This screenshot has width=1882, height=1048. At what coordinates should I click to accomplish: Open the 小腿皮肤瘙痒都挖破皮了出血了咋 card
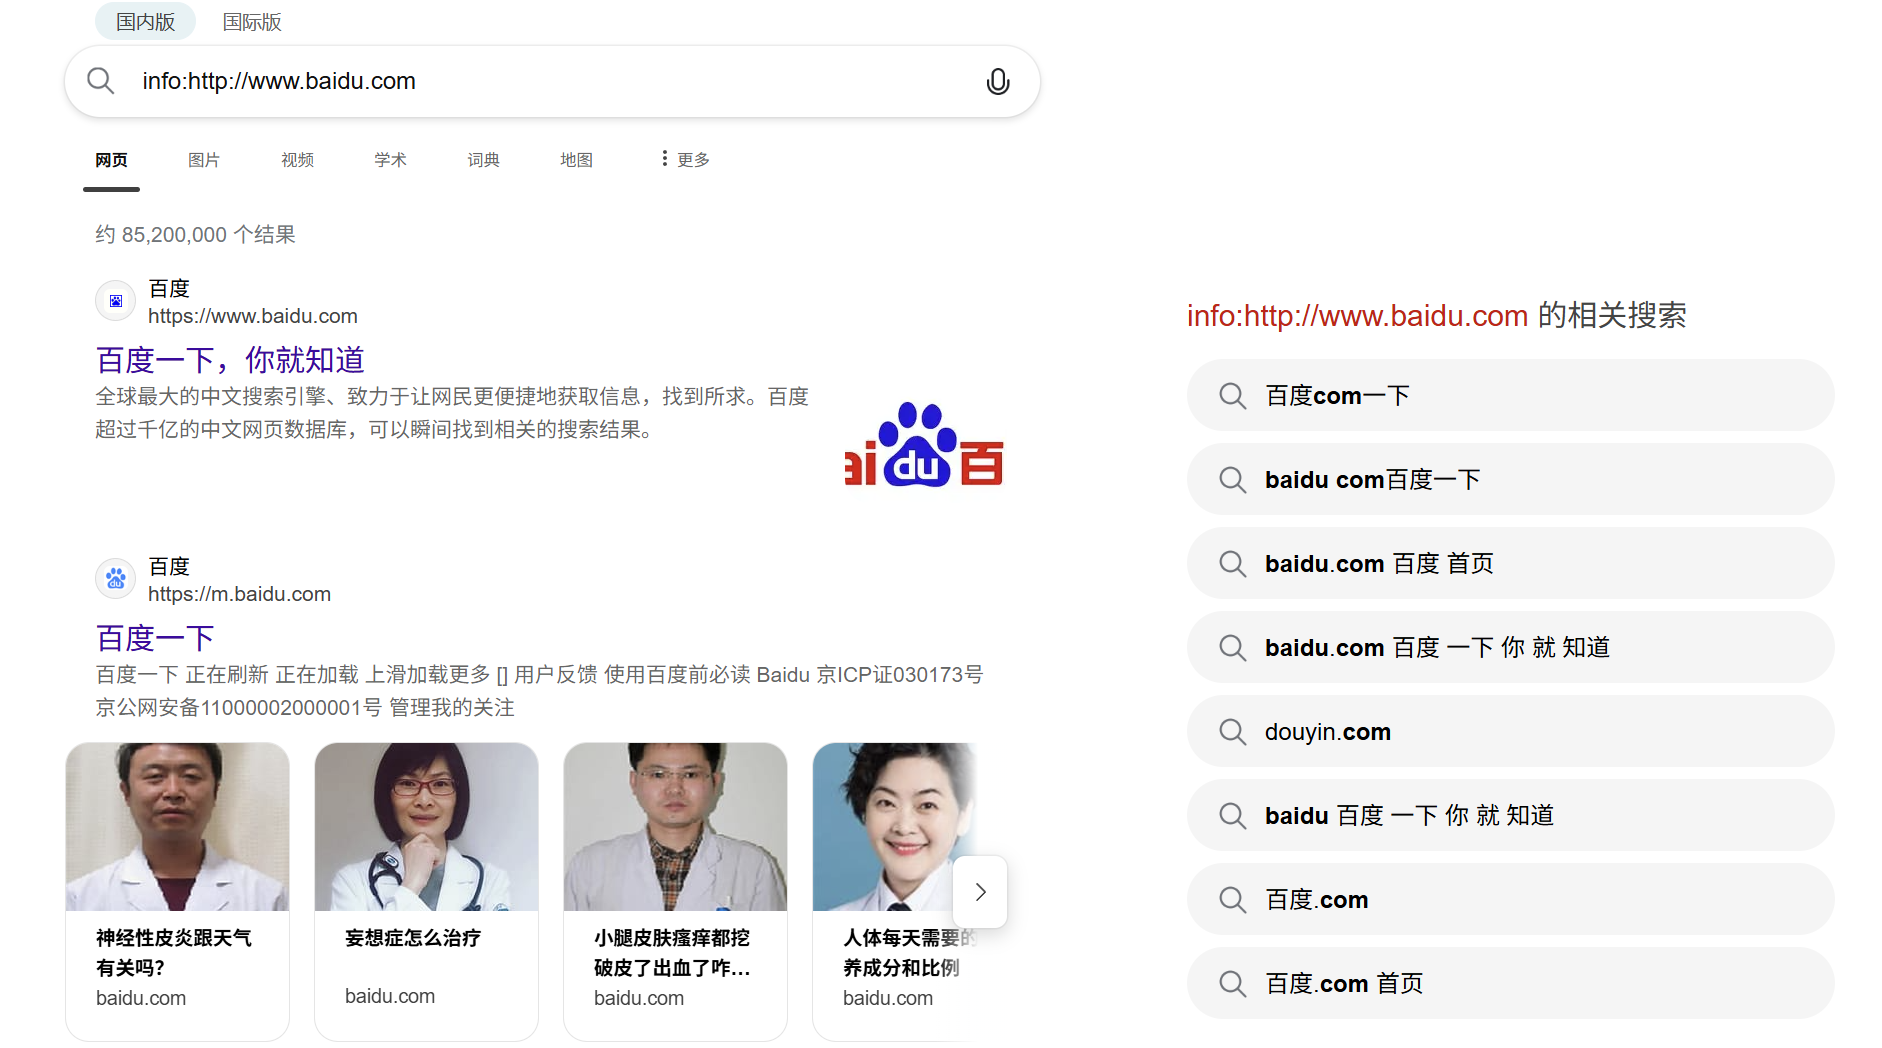[x=675, y=891]
